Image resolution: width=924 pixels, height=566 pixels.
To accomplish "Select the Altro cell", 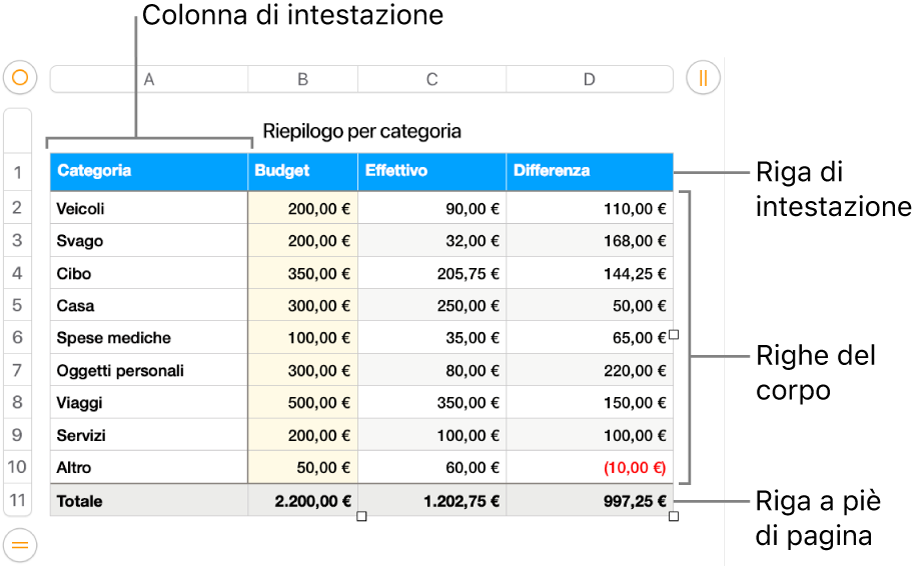I will [149, 467].
